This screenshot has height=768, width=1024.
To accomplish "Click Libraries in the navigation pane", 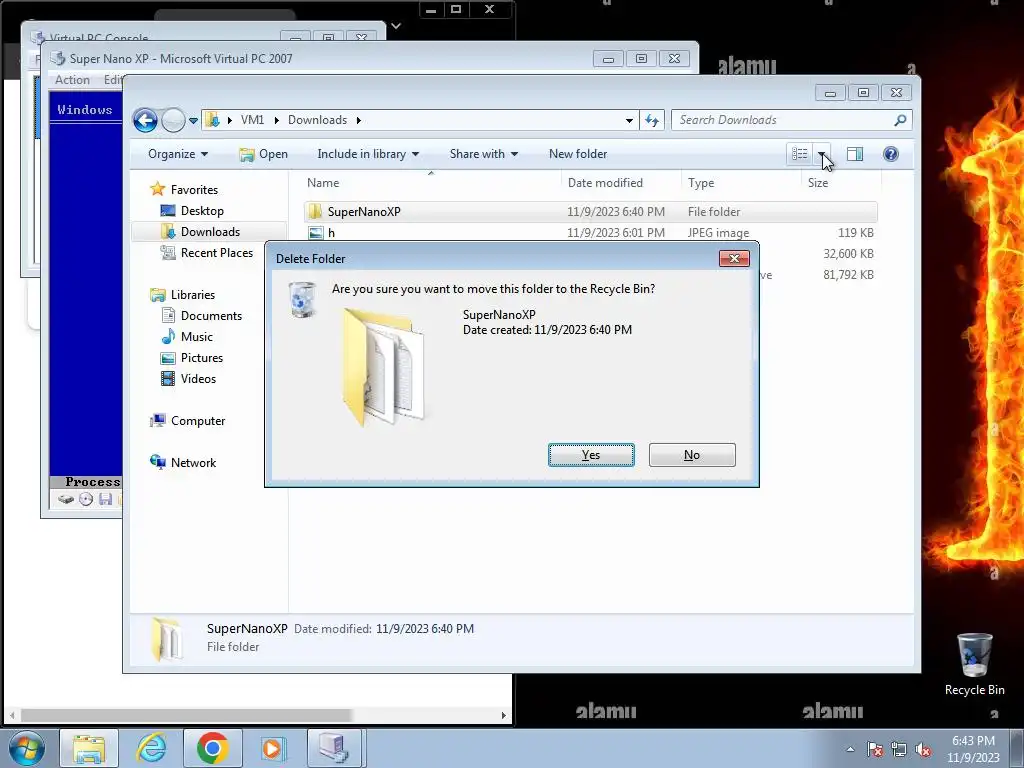I will pos(183,295).
